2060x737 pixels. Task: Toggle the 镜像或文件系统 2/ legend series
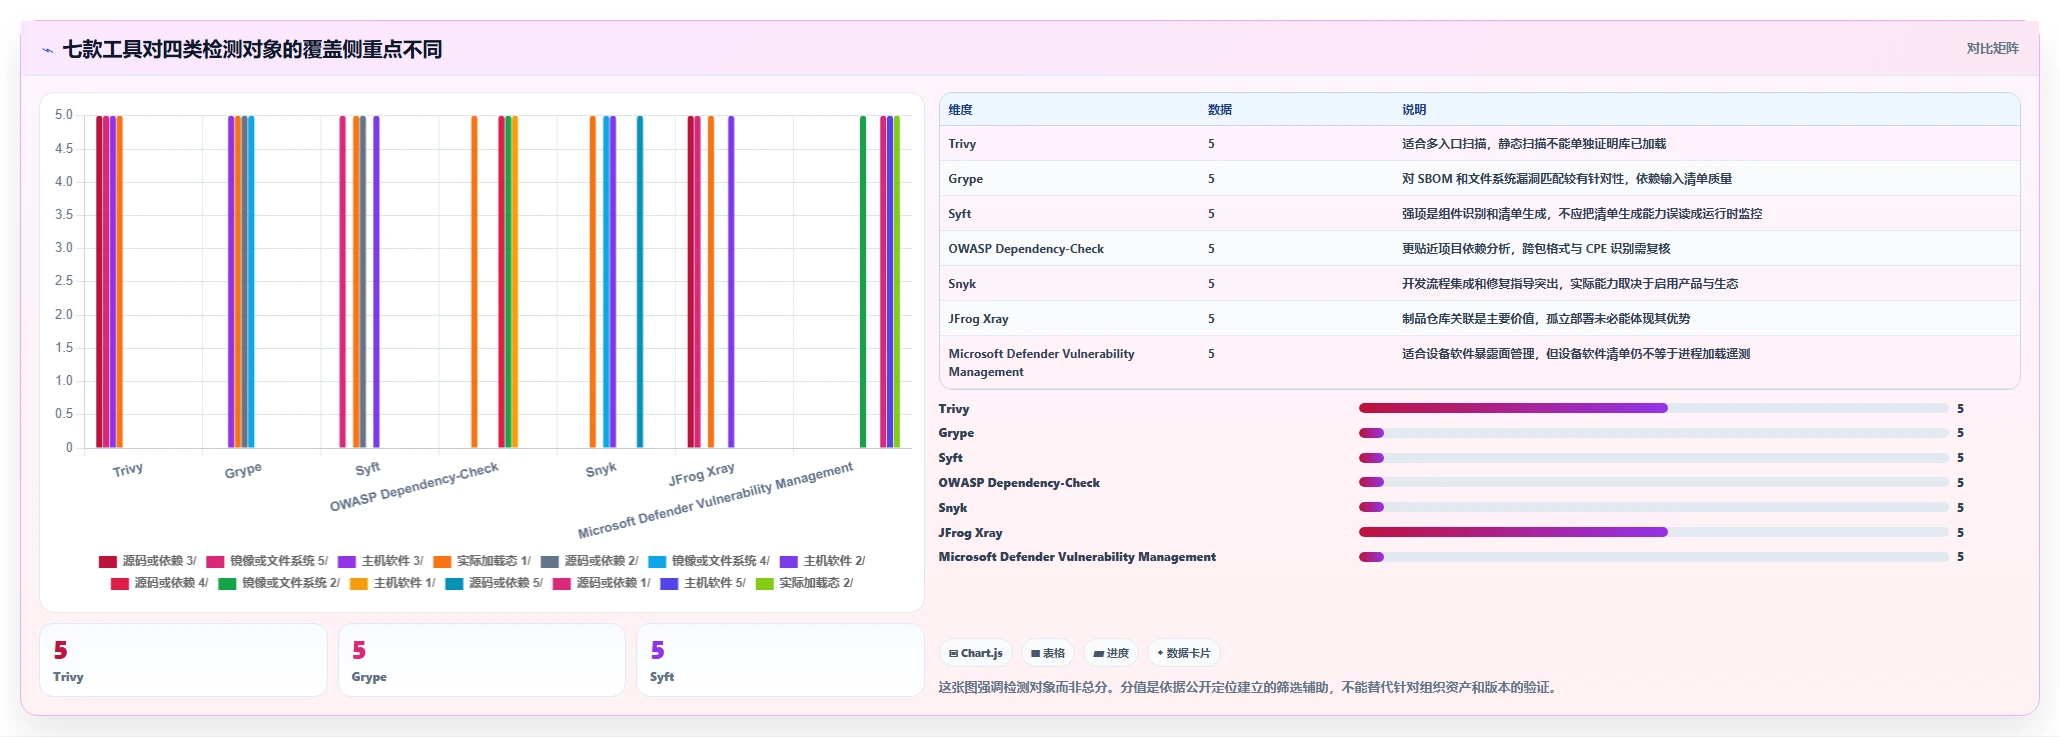pyautogui.click(x=279, y=583)
